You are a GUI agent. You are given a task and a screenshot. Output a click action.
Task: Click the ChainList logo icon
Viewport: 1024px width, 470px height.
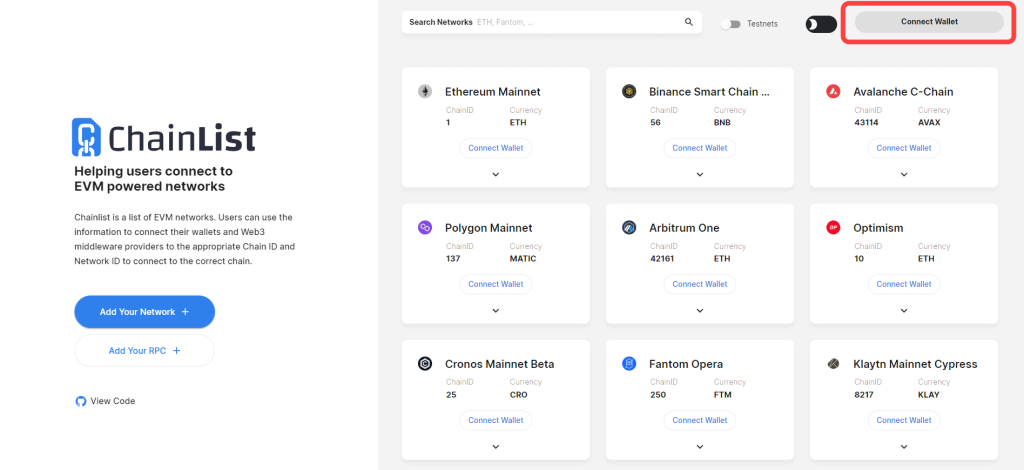pos(86,137)
